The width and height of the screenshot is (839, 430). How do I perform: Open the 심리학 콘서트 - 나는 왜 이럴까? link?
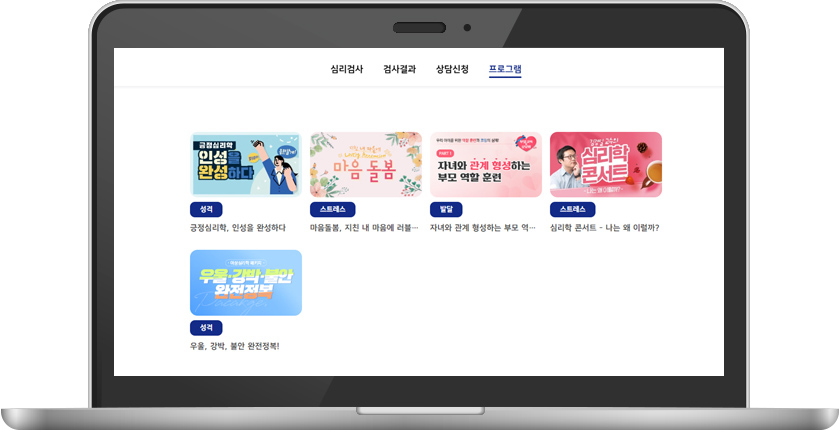tap(605, 228)
